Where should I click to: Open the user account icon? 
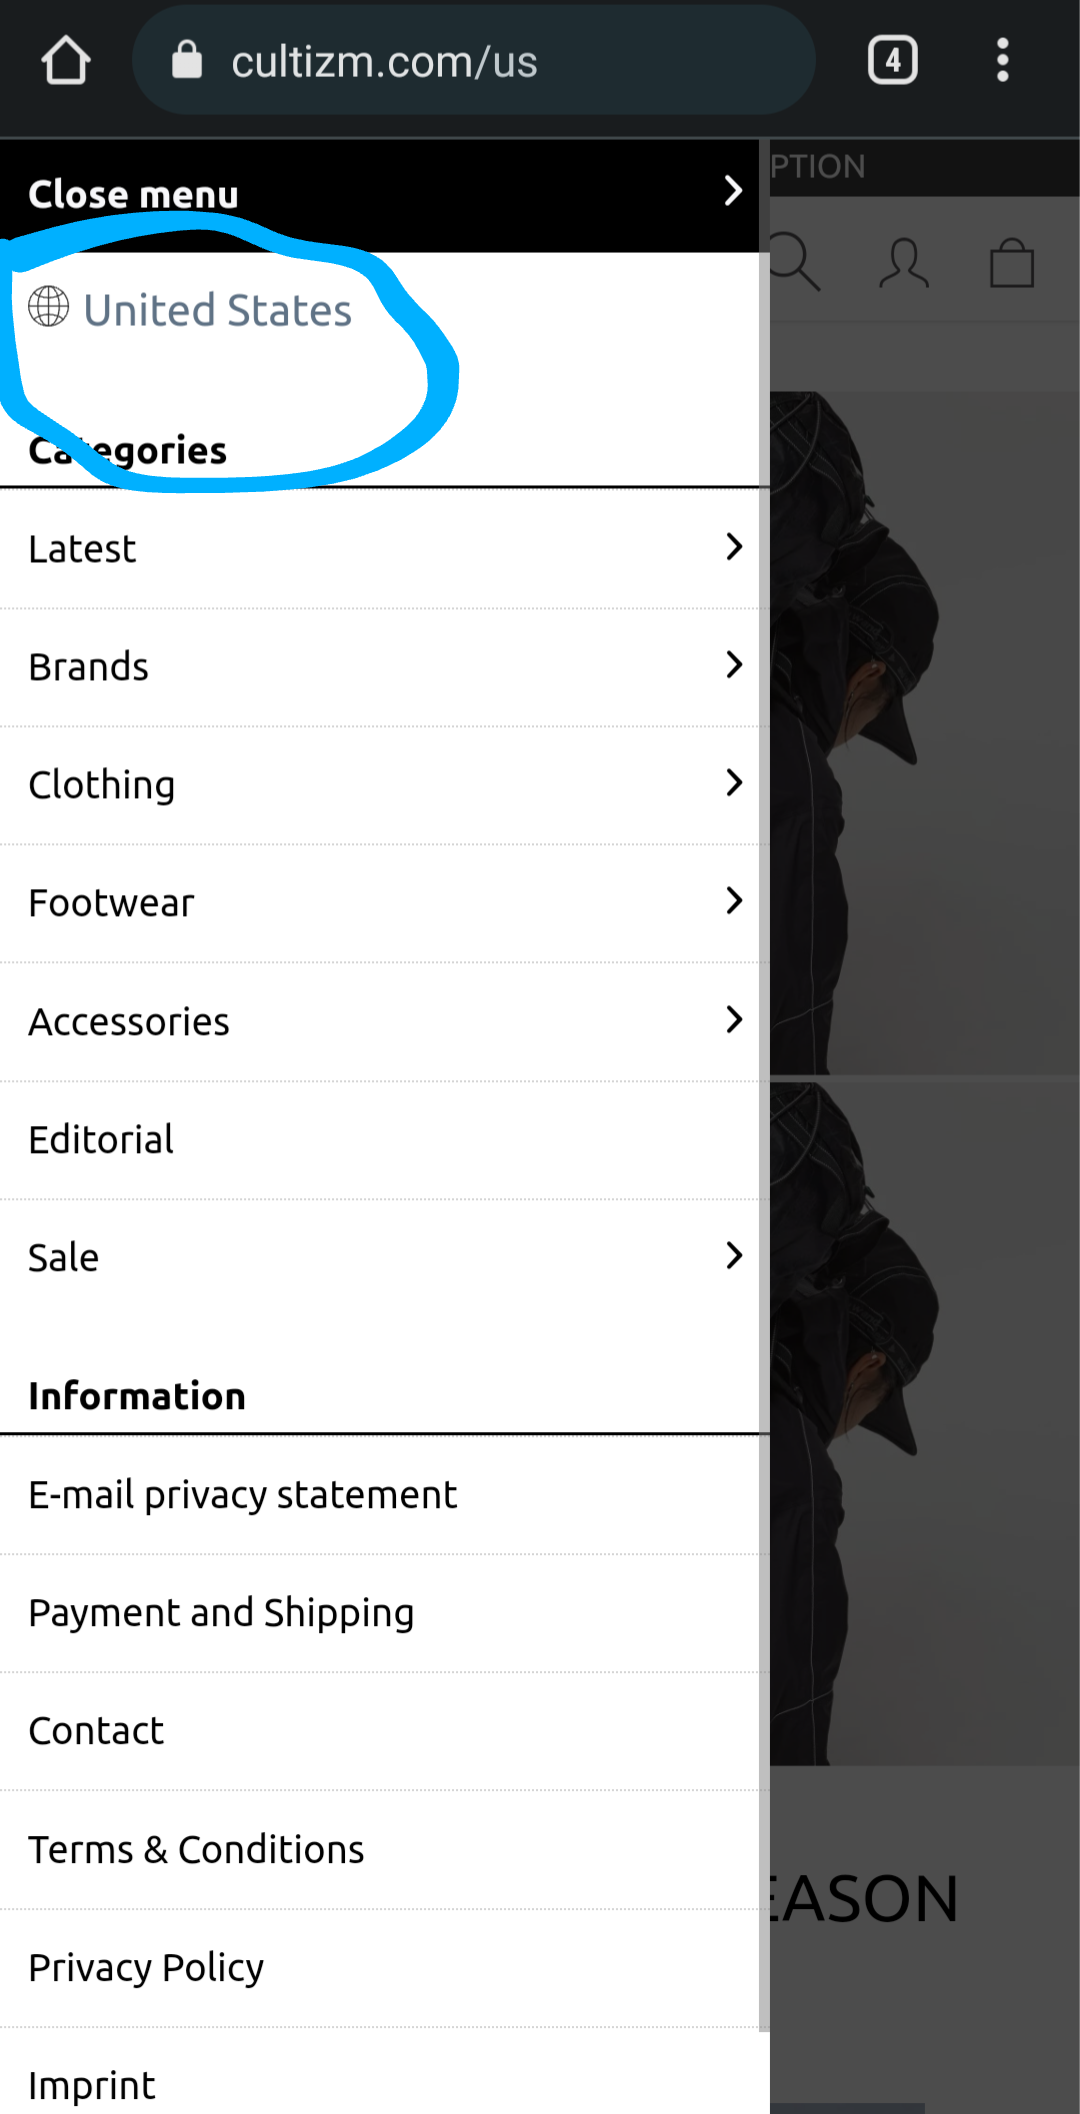[904, 263]
